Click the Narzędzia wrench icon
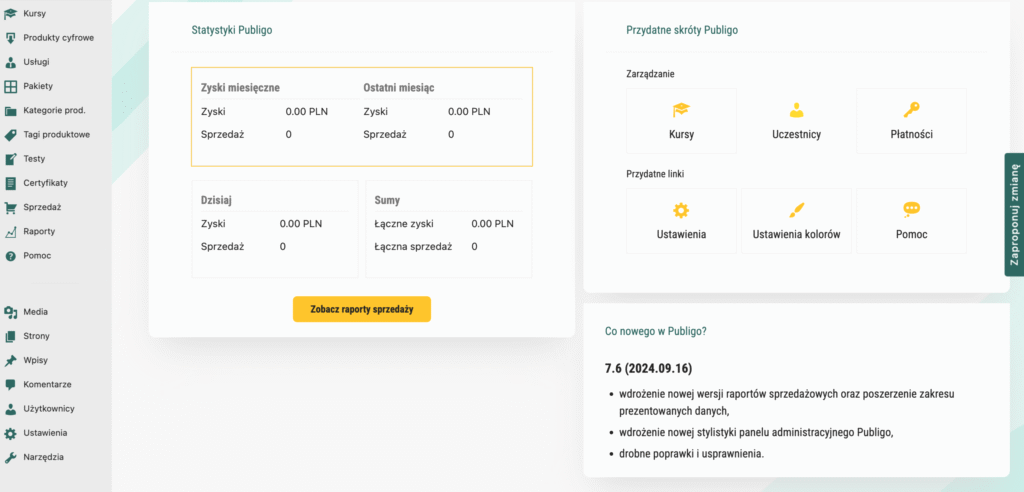 point(10,457)
